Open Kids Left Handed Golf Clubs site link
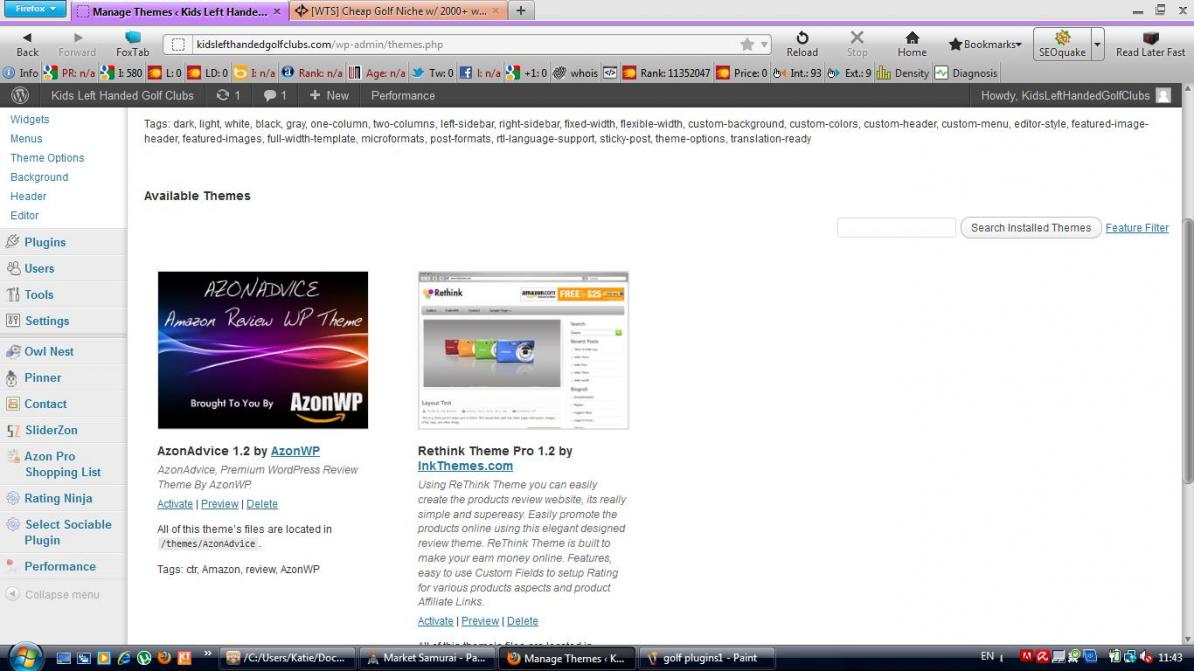This screenshot has height=671, width=1194. click(122, 96)
